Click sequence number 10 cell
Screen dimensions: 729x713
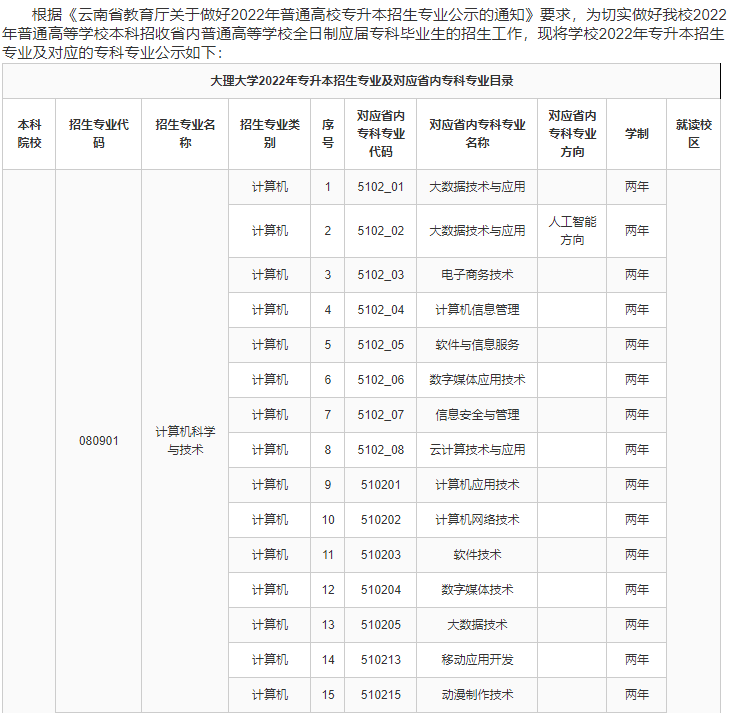(x=328, y=520)
